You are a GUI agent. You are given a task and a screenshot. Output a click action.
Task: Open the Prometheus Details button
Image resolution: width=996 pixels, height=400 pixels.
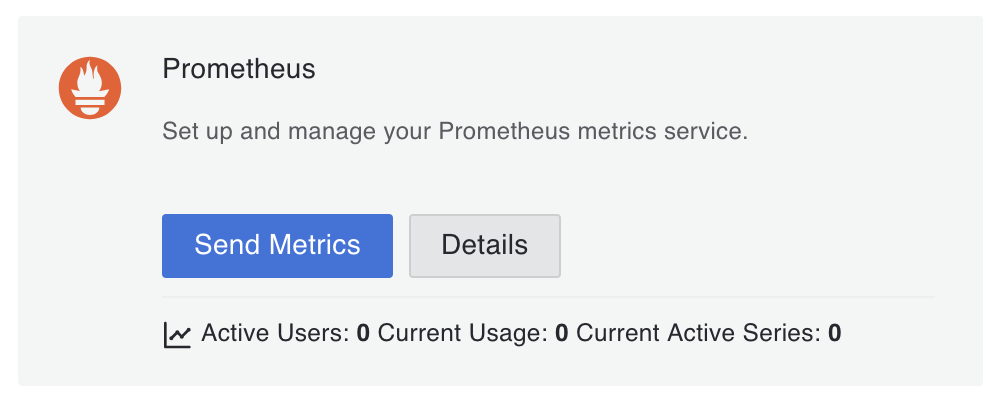point(485,246)
